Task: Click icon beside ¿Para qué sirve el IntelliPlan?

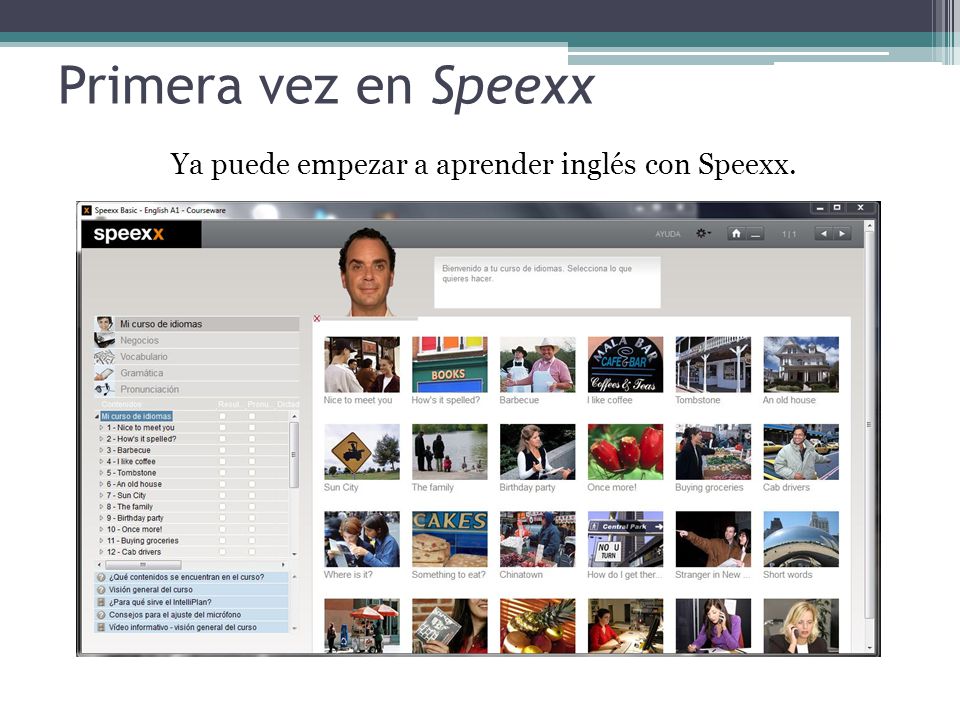Action: 101,602
